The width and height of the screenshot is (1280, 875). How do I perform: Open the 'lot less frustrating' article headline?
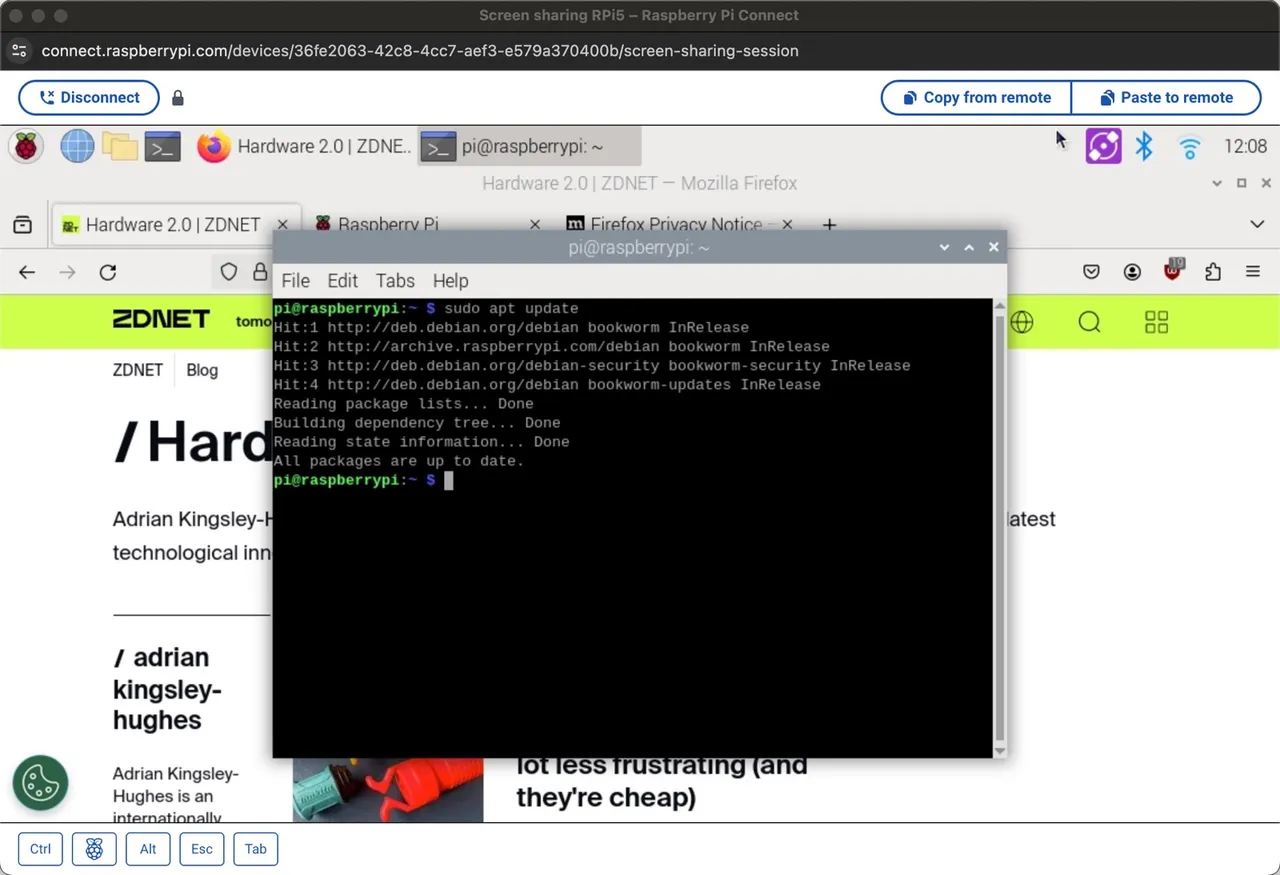(x=662, y=782)
